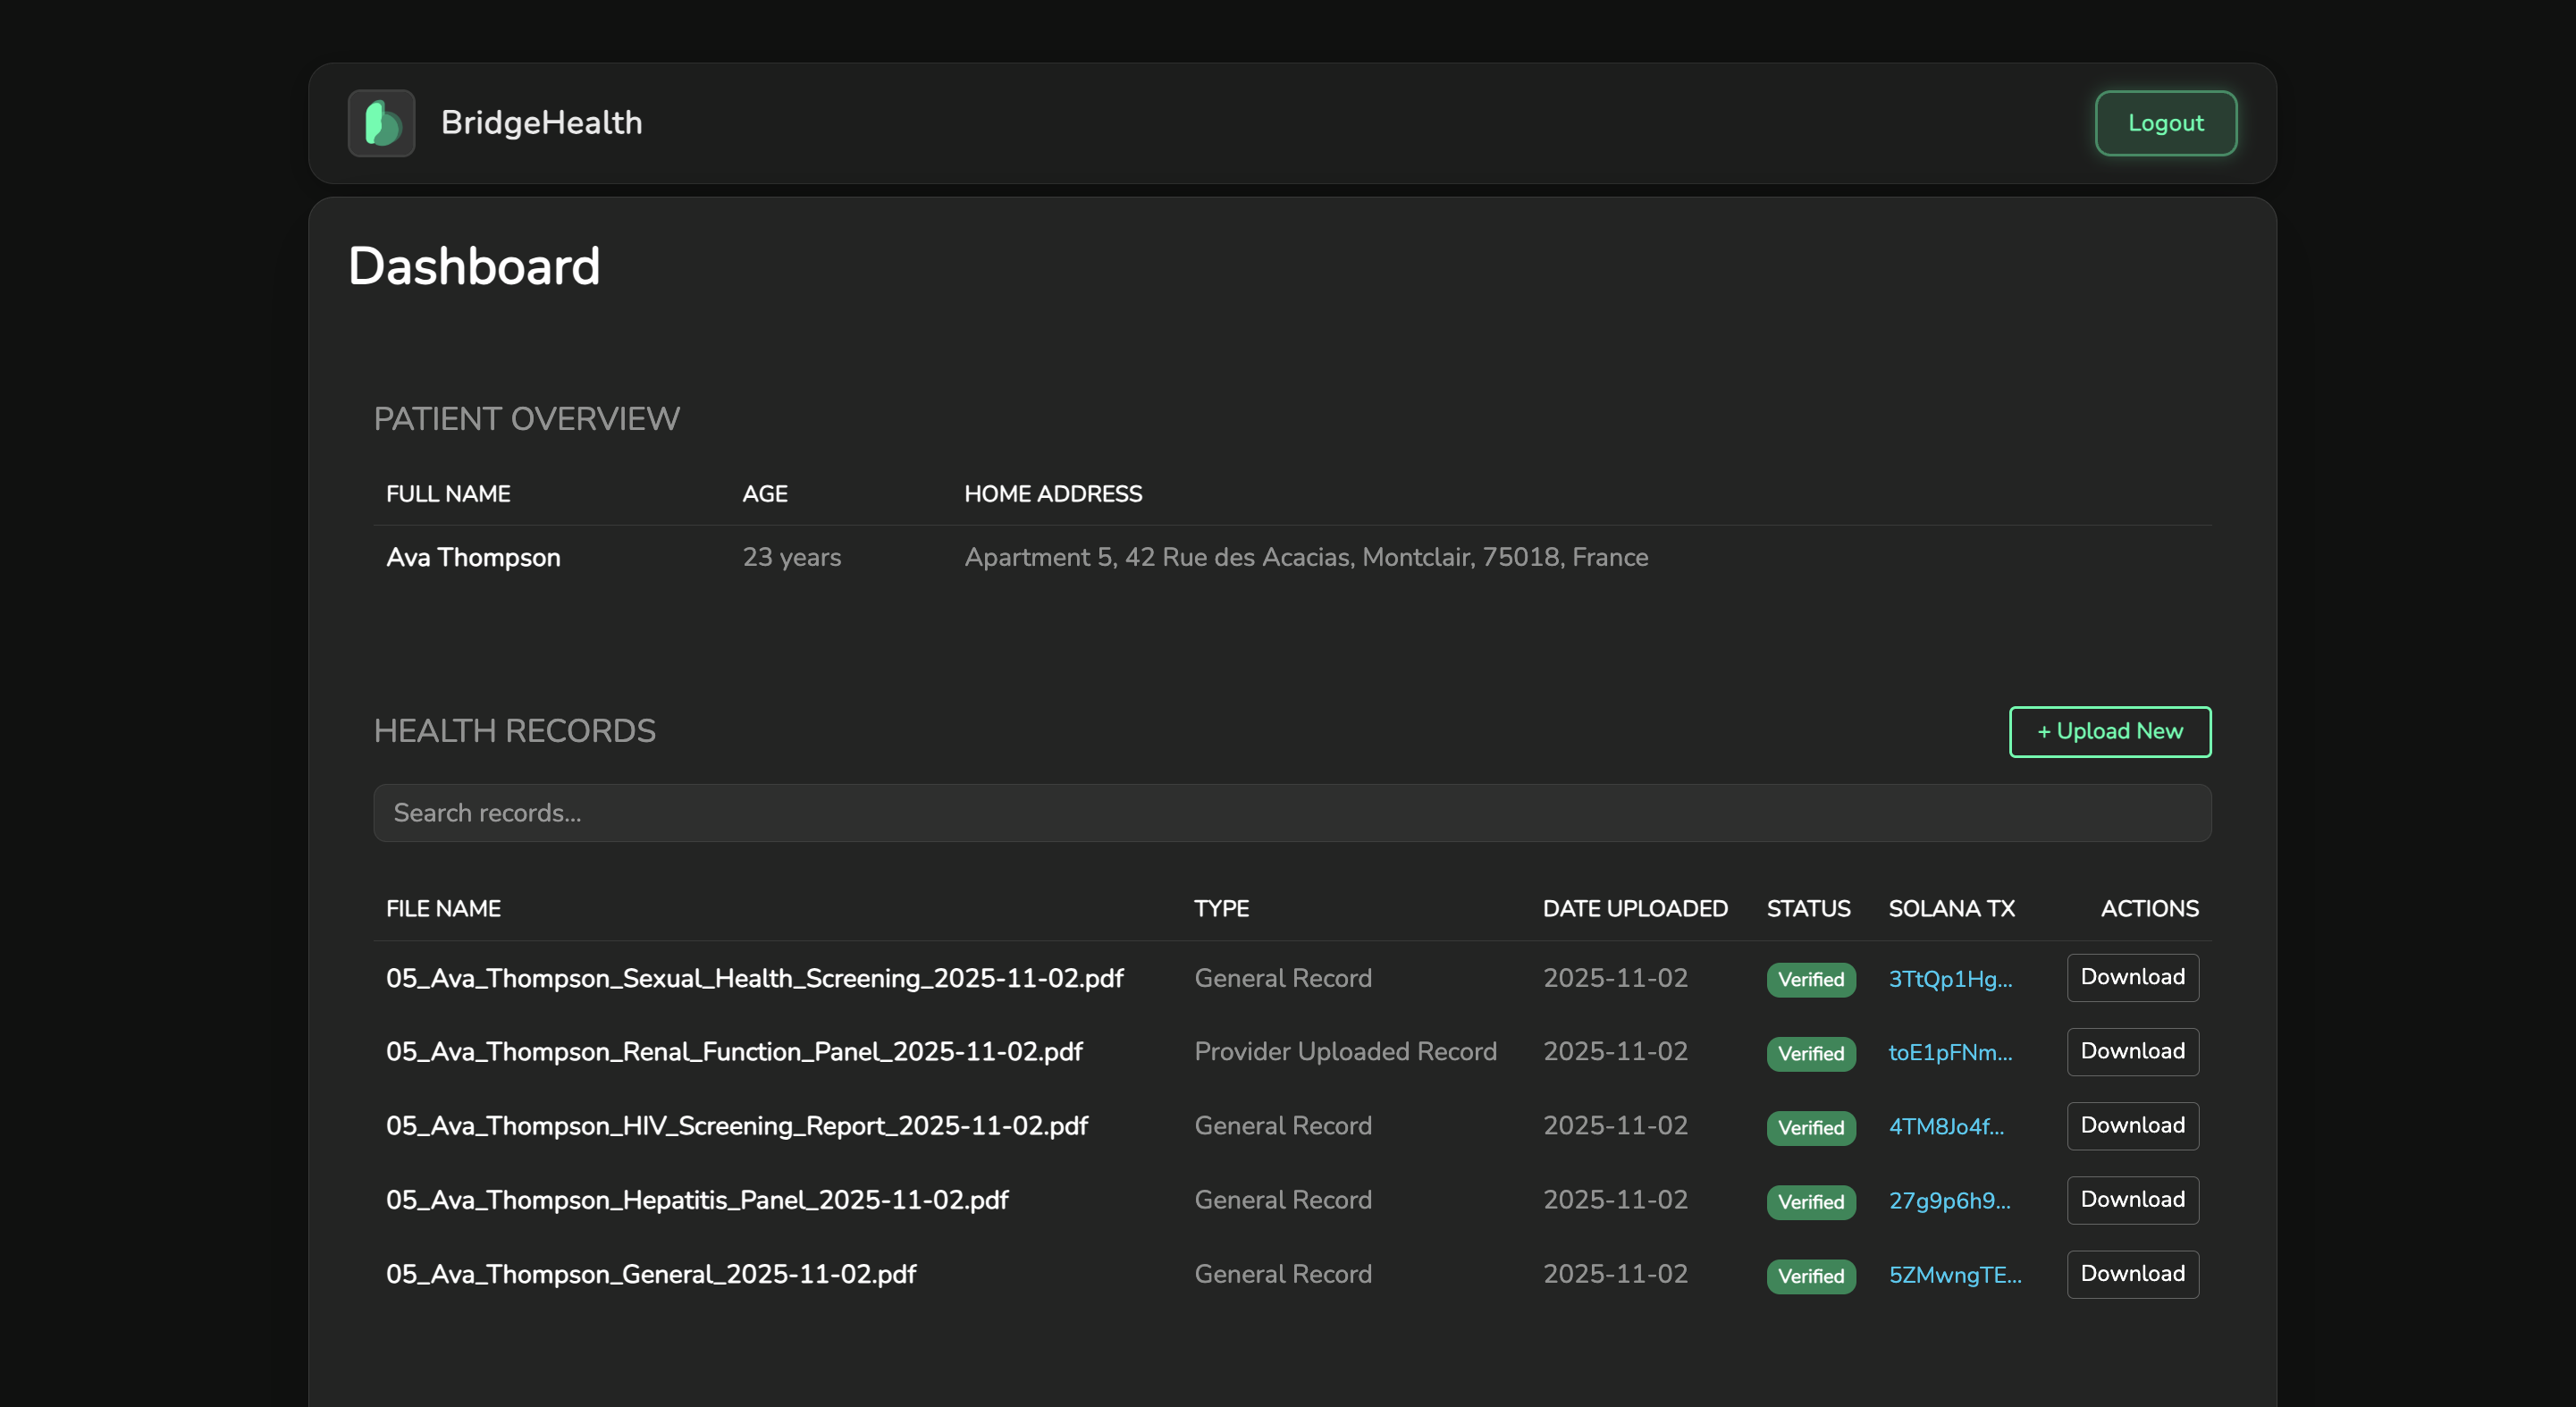Click the File Name column header

pyautogui.click(x=443, y=908)
